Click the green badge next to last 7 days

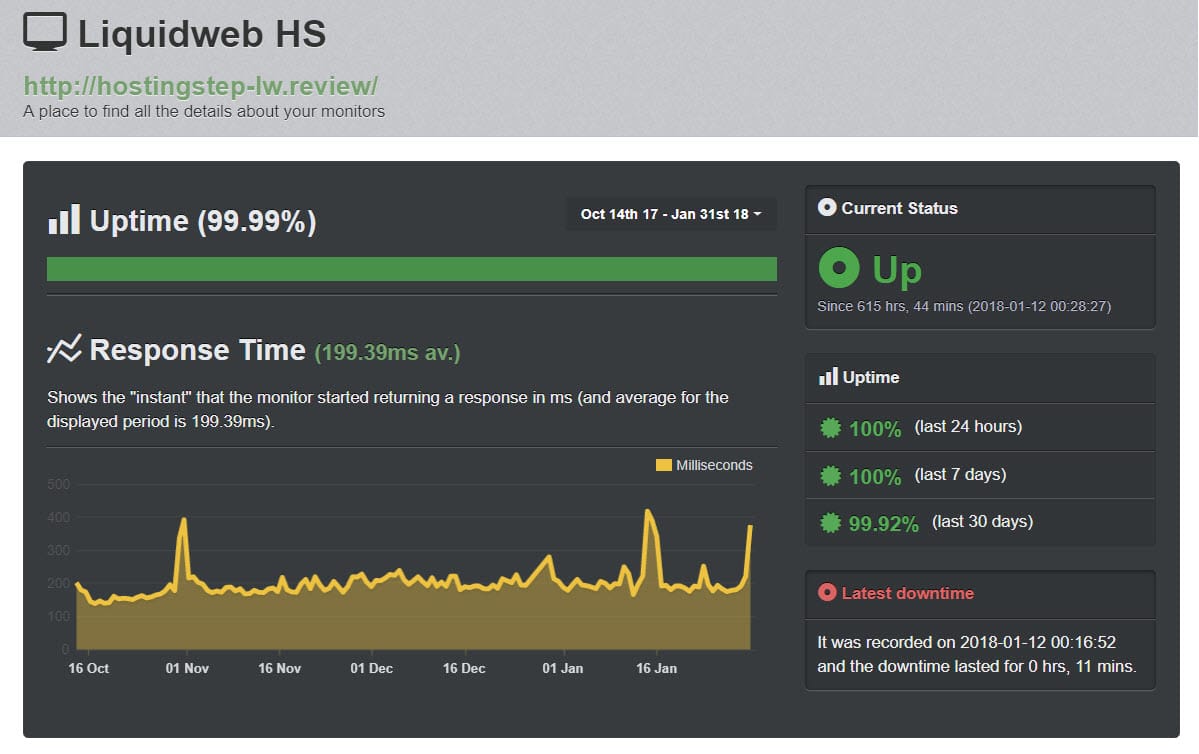(830, 476)
